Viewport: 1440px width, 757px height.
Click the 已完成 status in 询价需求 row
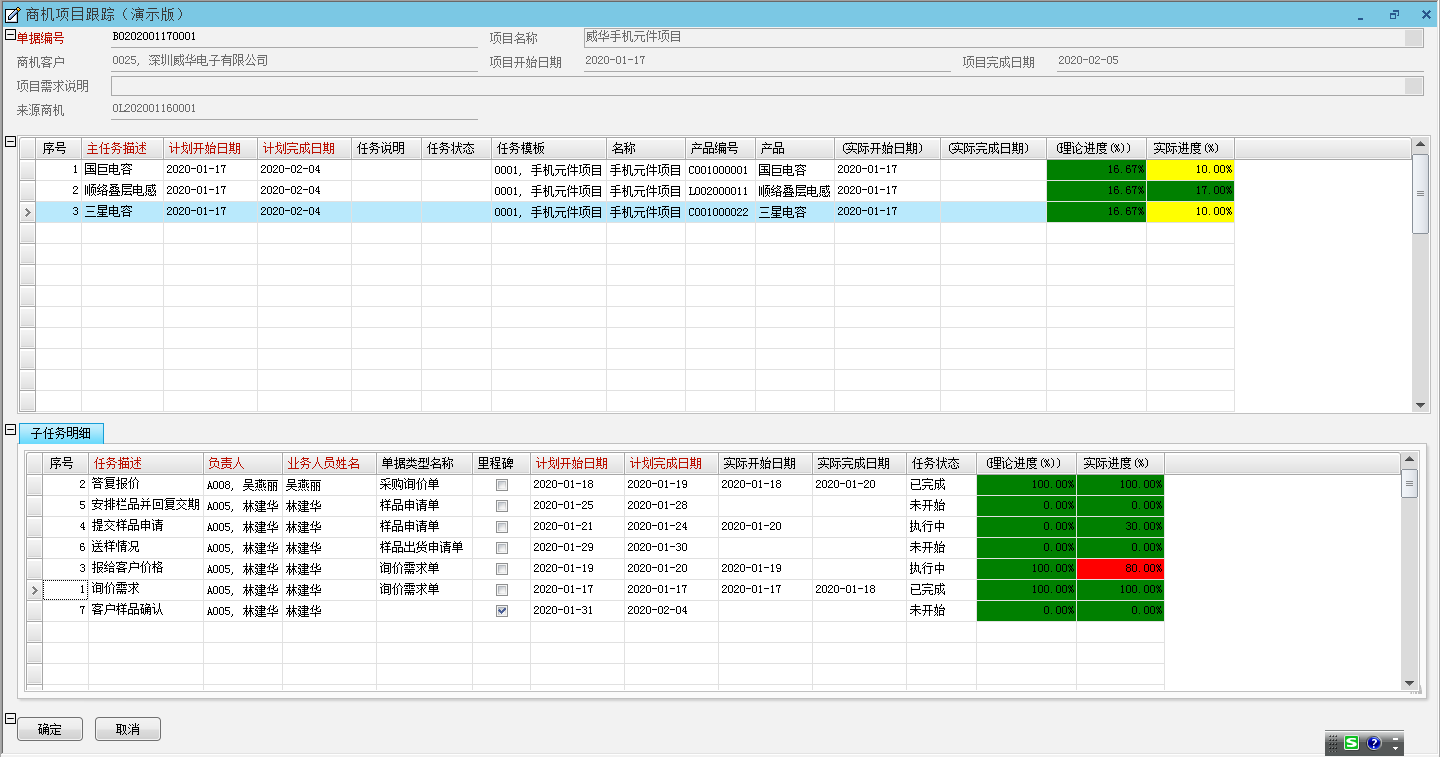click(941, 590)
